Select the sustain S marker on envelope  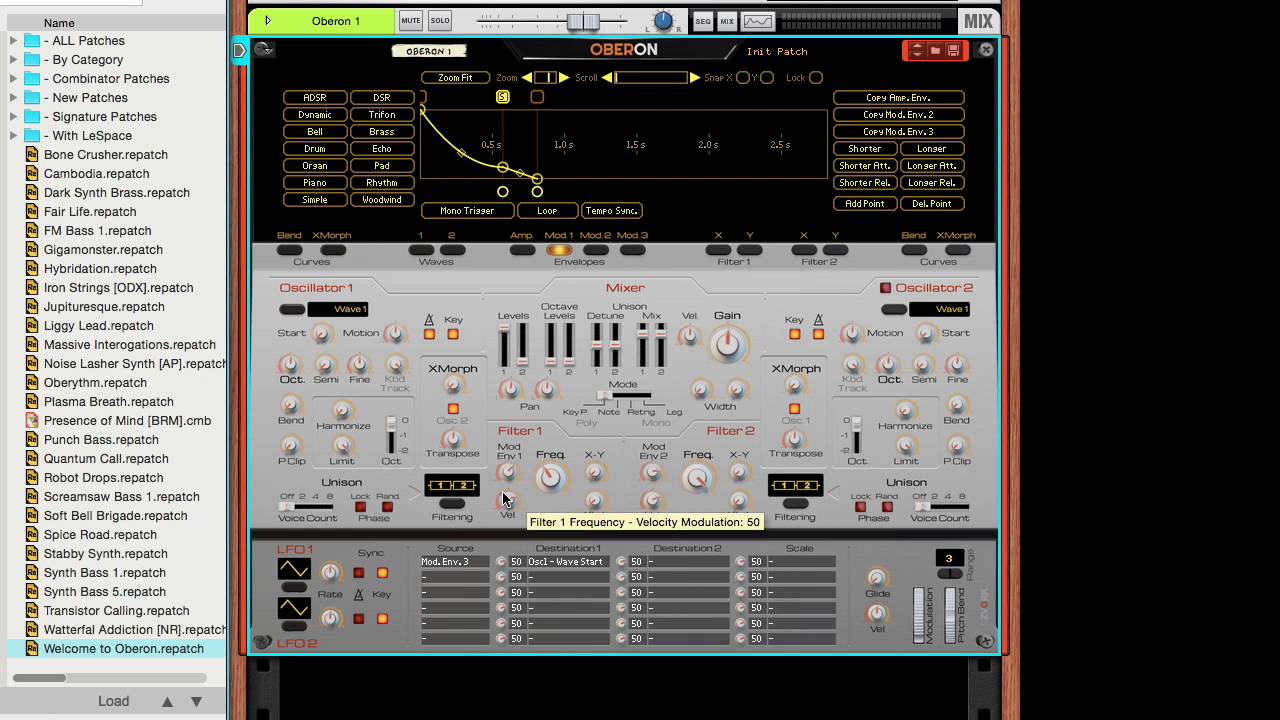(x=503, y=97)
